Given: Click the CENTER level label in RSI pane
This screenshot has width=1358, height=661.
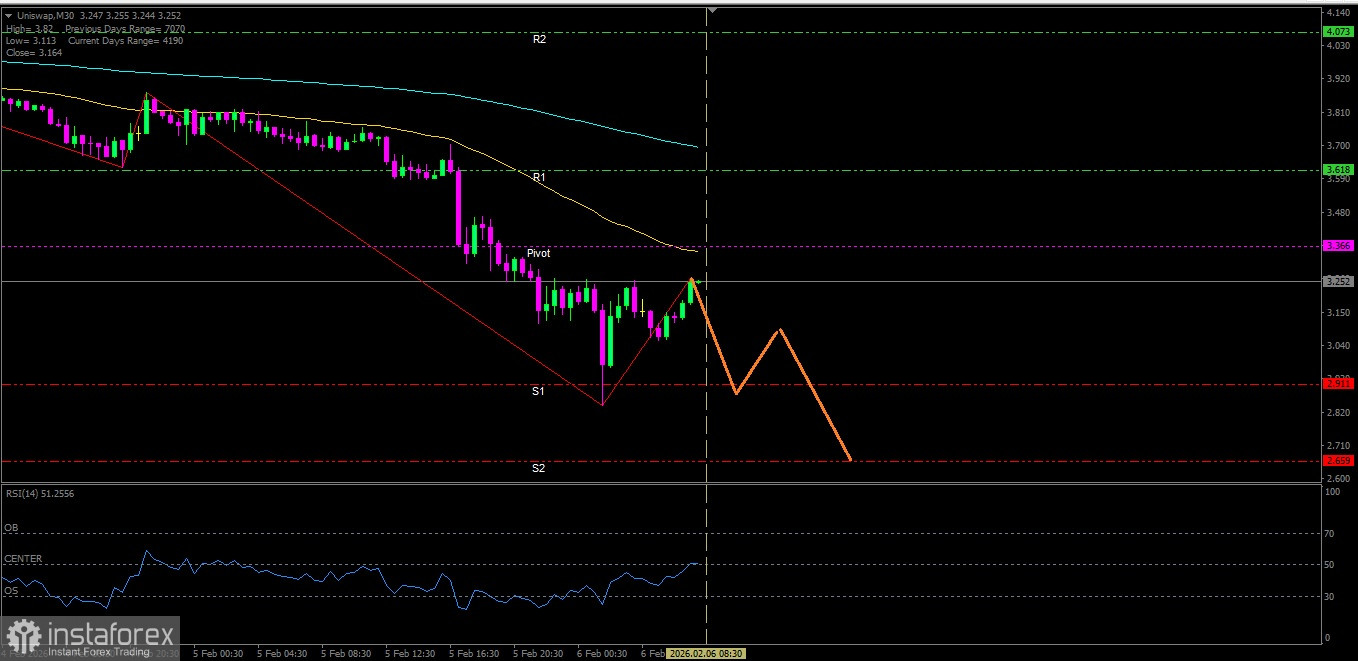Looking at the screenshot, I should tap(23, 559).
